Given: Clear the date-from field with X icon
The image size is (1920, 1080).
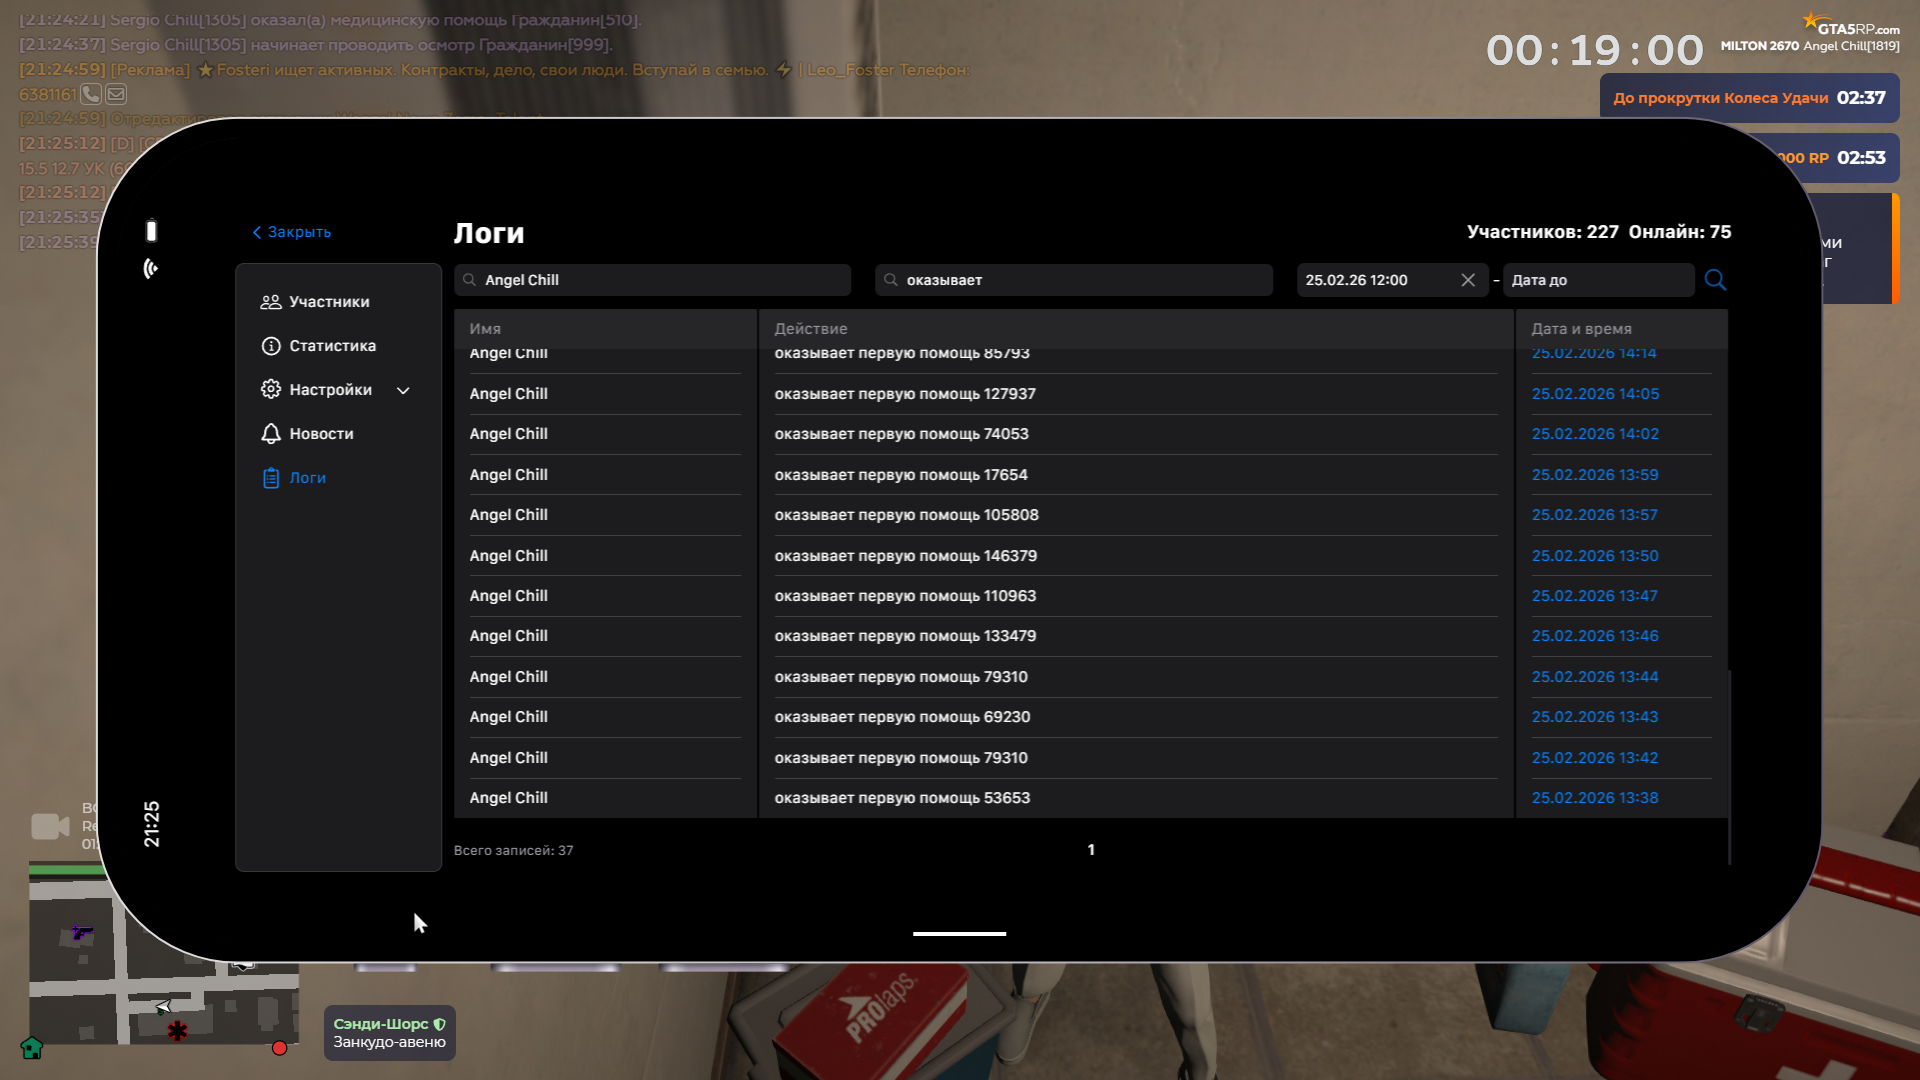Looking at the screenshot, I should pos(1468,280).
